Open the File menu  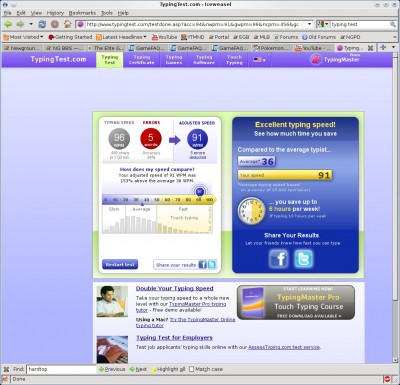(8, 13)
